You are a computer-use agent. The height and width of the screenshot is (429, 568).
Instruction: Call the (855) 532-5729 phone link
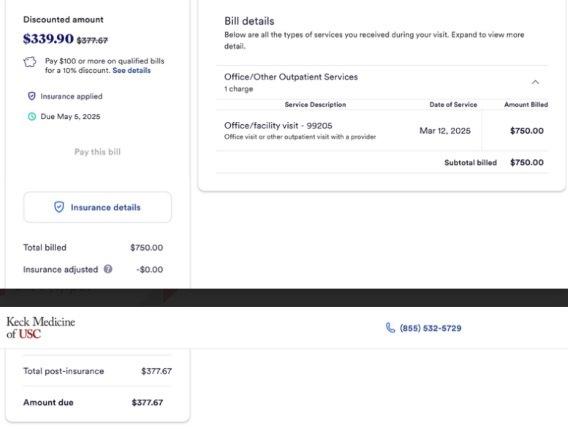tap(430, 328)
